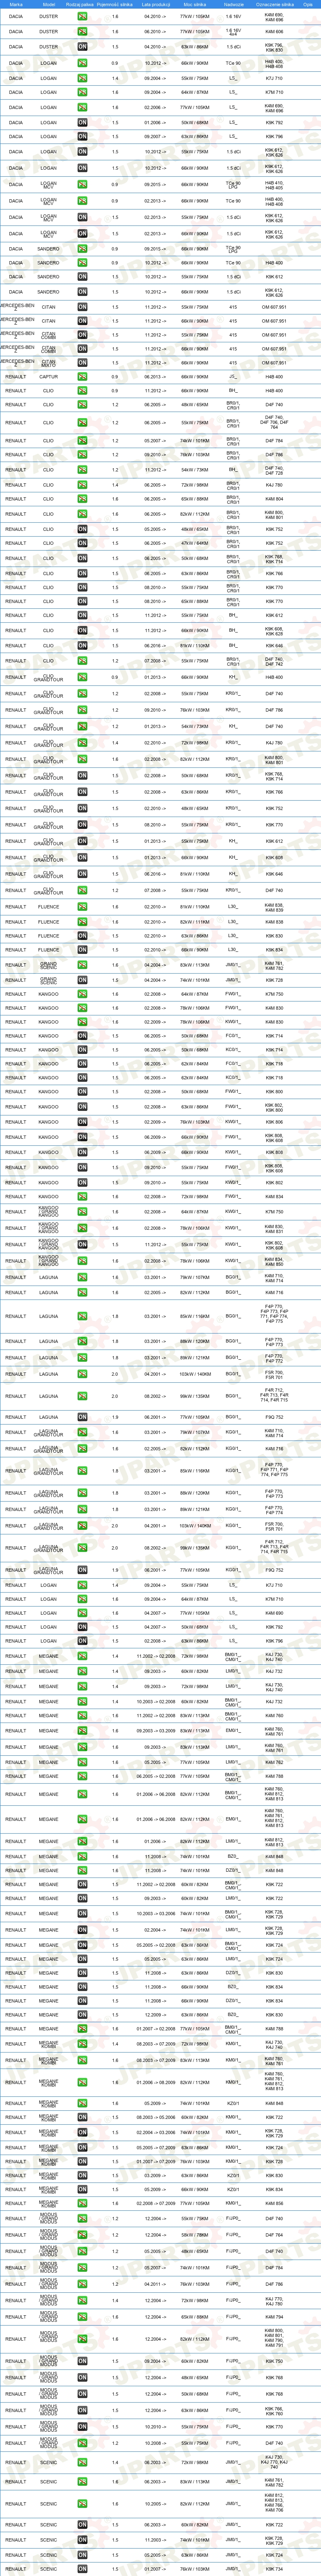Viewport: 321px width, 2576px height.
Task: Click petrol icon in Modus 04.2011 row
Action: pos(82,2285)
